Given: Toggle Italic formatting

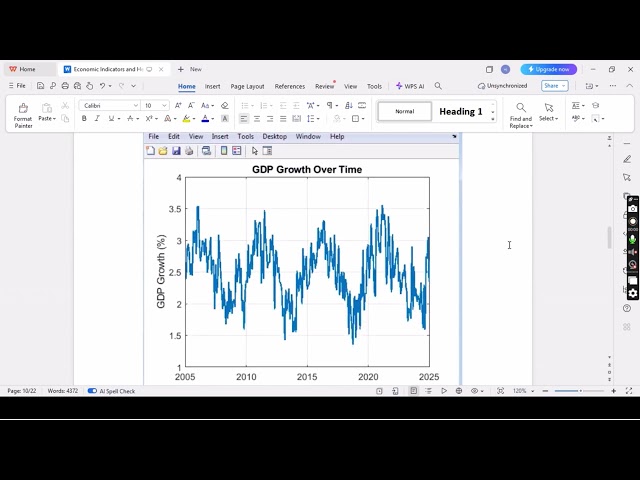Looking at the screenshot, I should 97,119.
